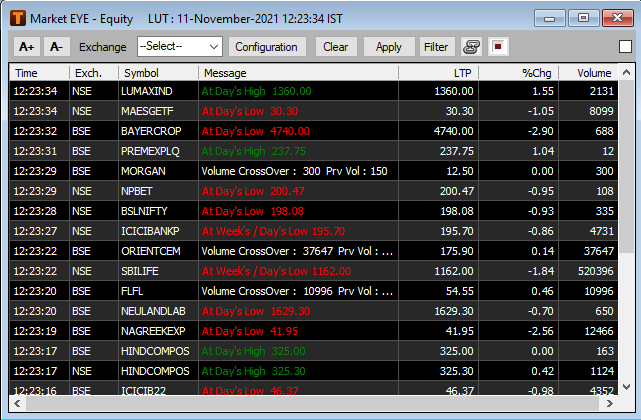Click the red stop square icon

click(498, 47)
